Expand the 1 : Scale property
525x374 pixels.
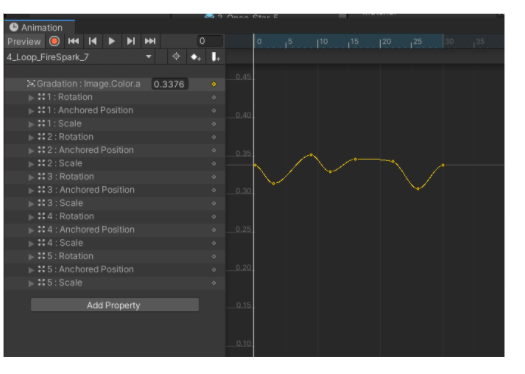point(31,124)
